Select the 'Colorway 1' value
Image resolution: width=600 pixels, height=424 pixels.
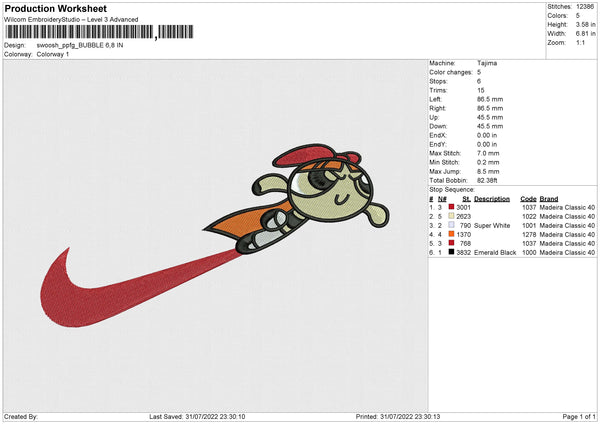(53, 54)
